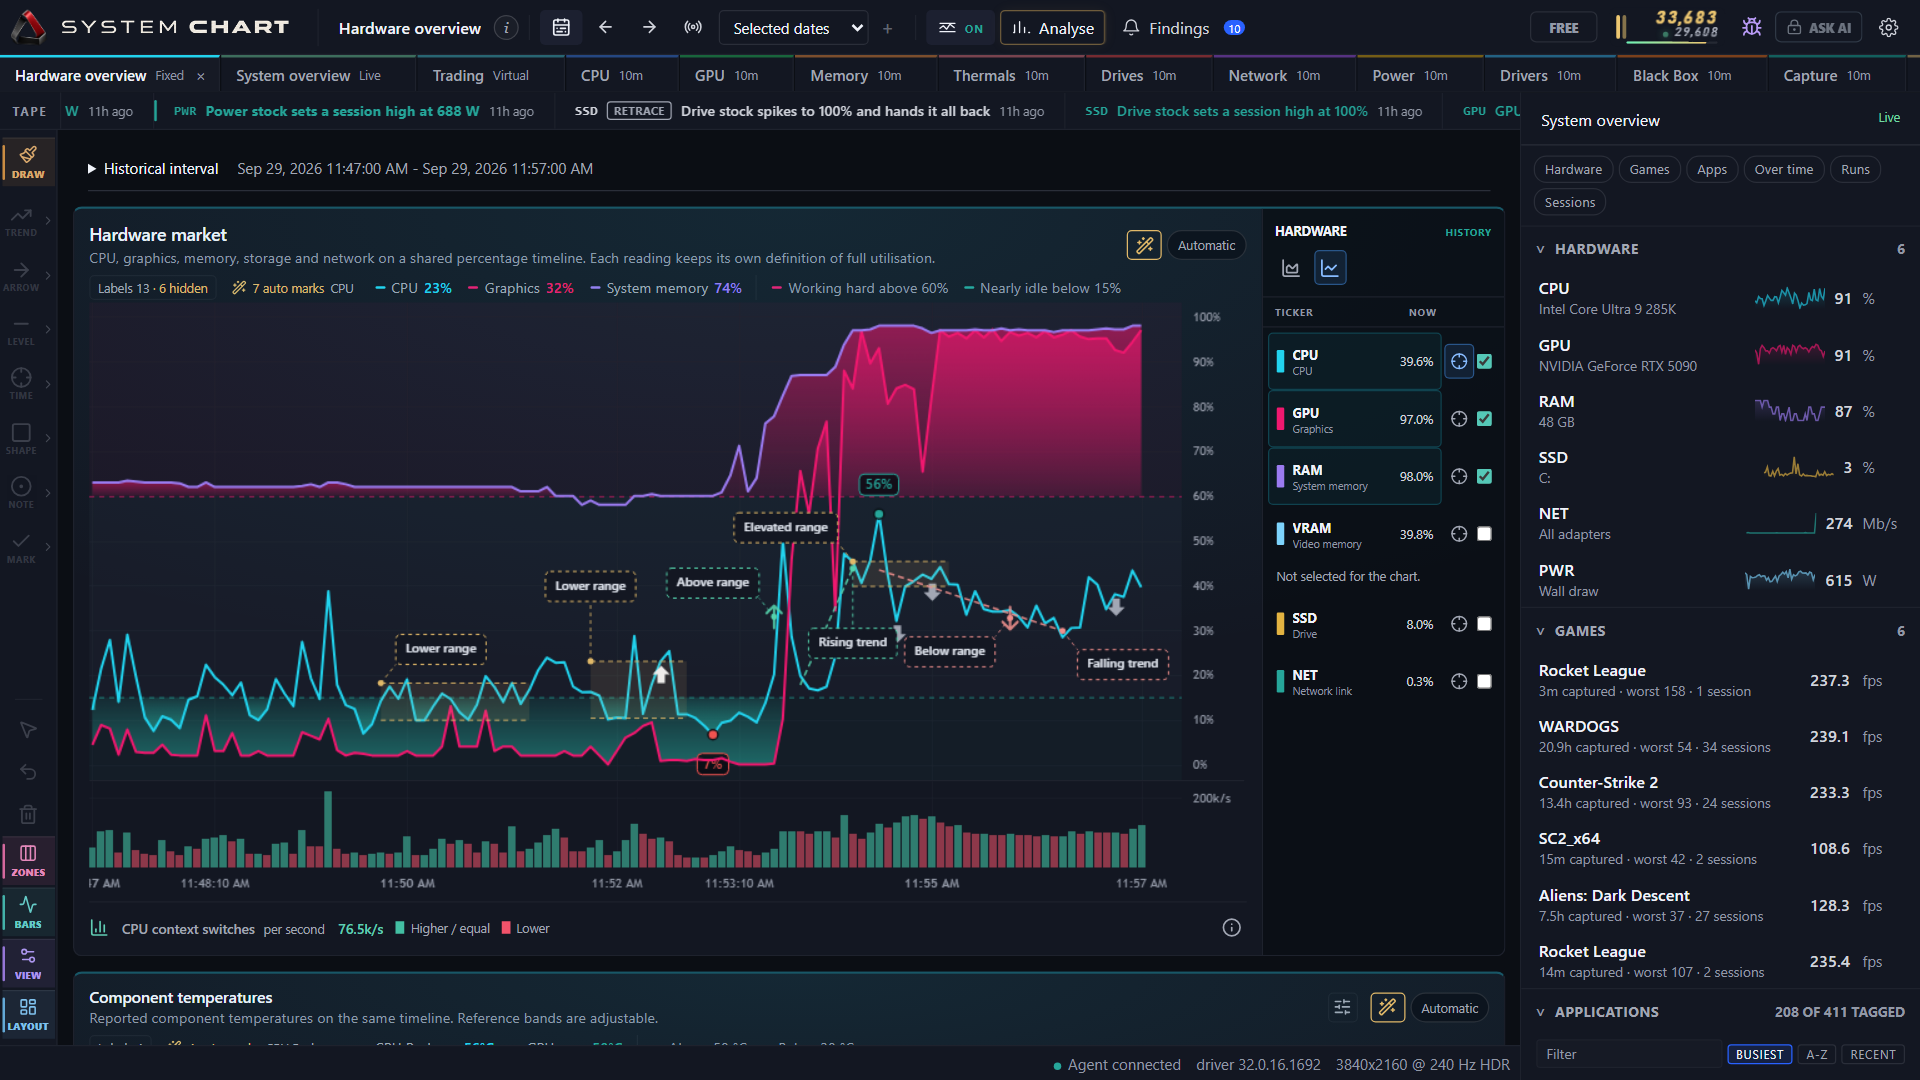The width and height of the screenshot is (1920, 1080).
Task: Switch hardware panel to line chart view
Action: tap(1330, 268)
